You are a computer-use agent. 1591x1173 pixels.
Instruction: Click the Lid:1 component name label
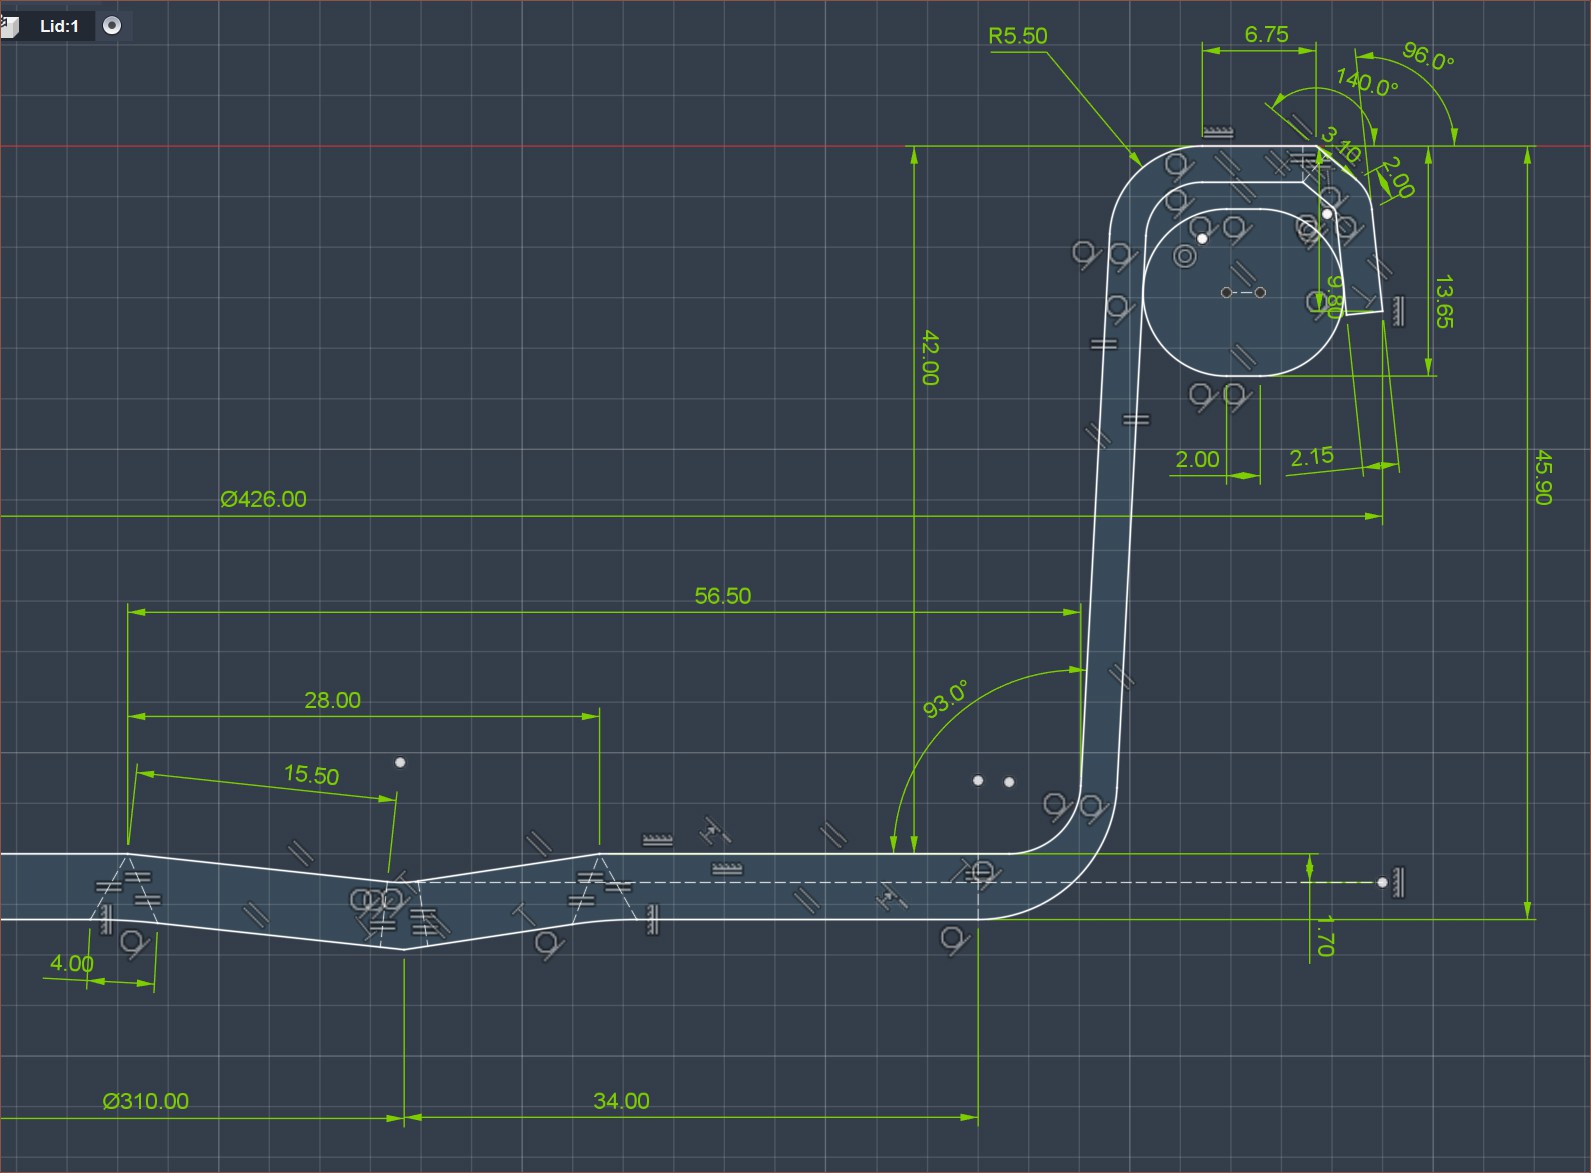59,26
